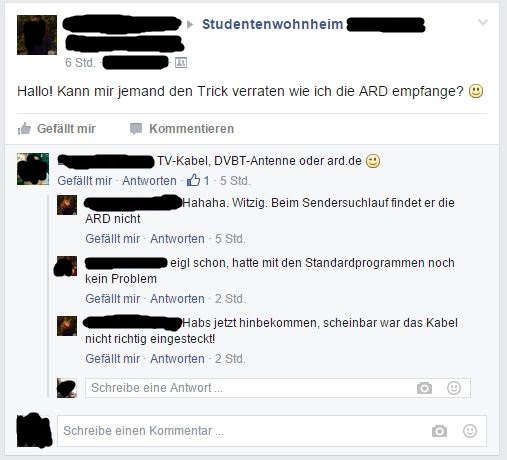Click the blue thumbs-up like count icon
Screen dimensions: 507x460
(193, 180)
